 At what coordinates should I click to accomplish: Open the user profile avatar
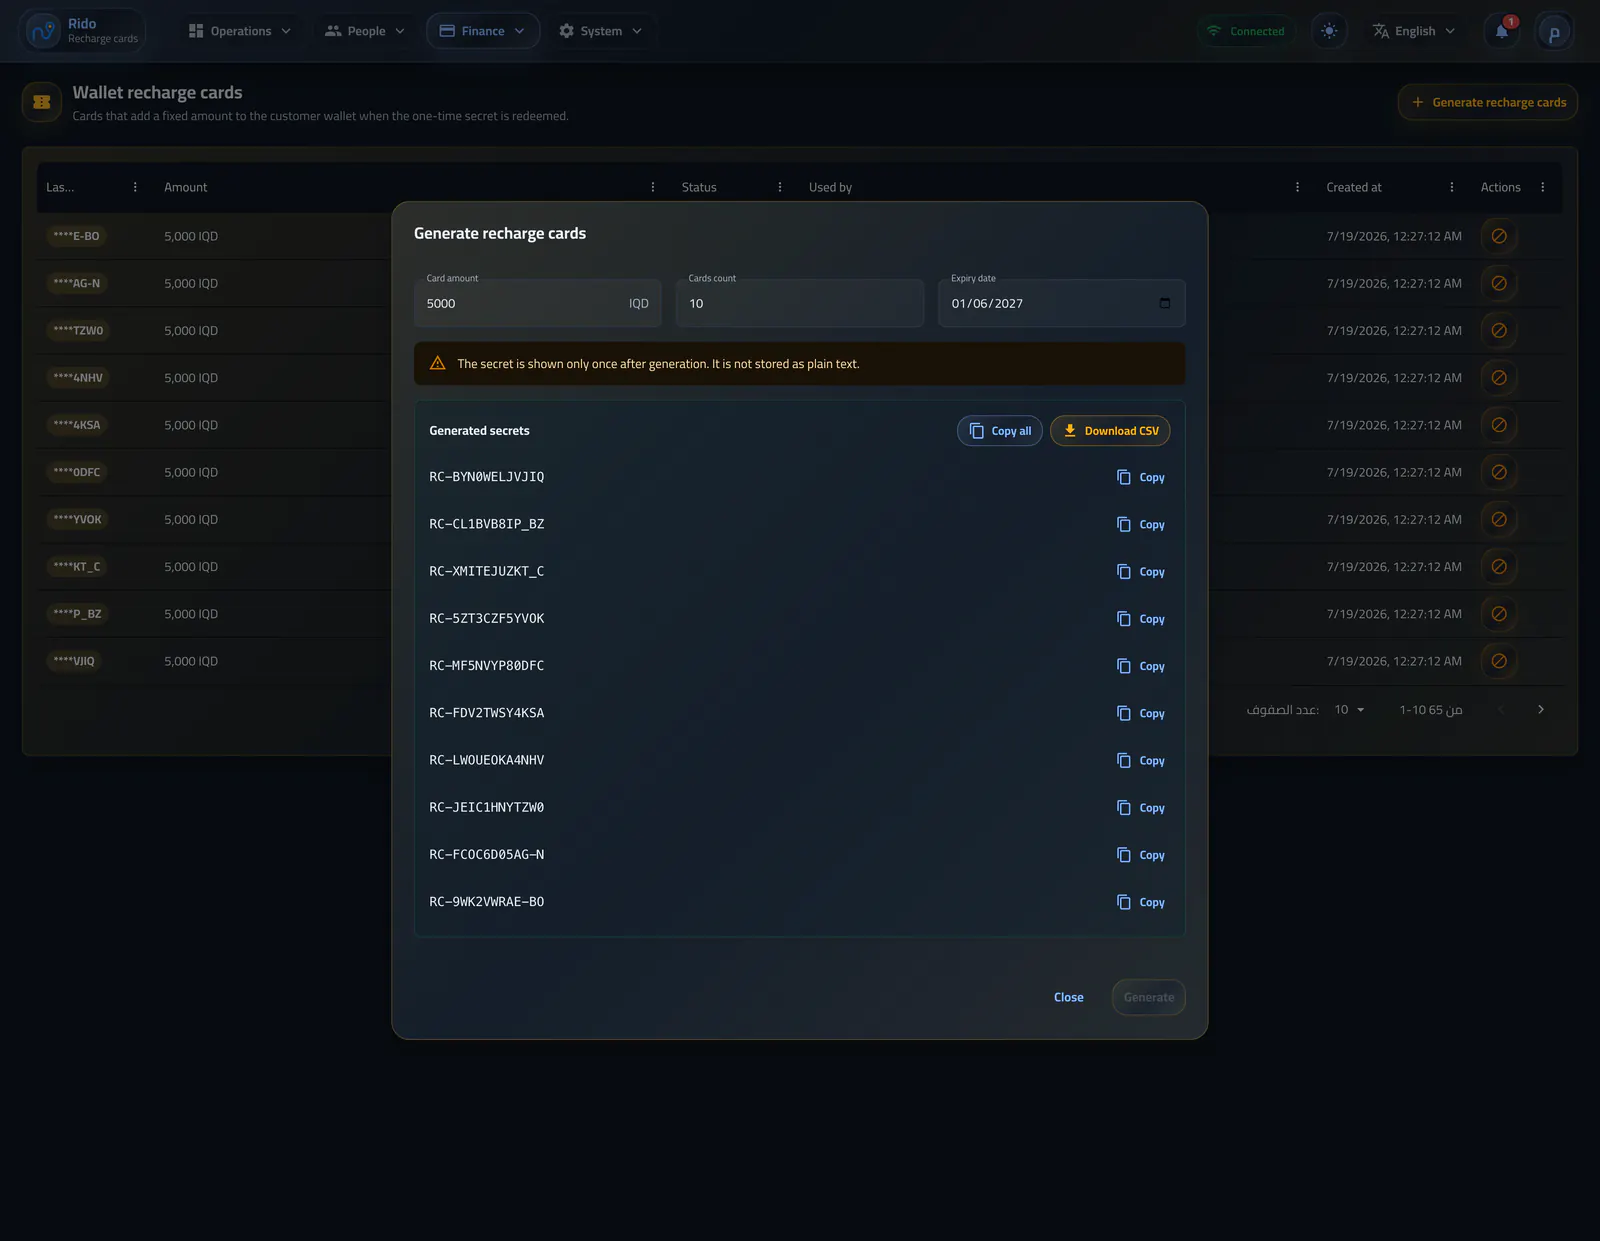pos(1554,32)
